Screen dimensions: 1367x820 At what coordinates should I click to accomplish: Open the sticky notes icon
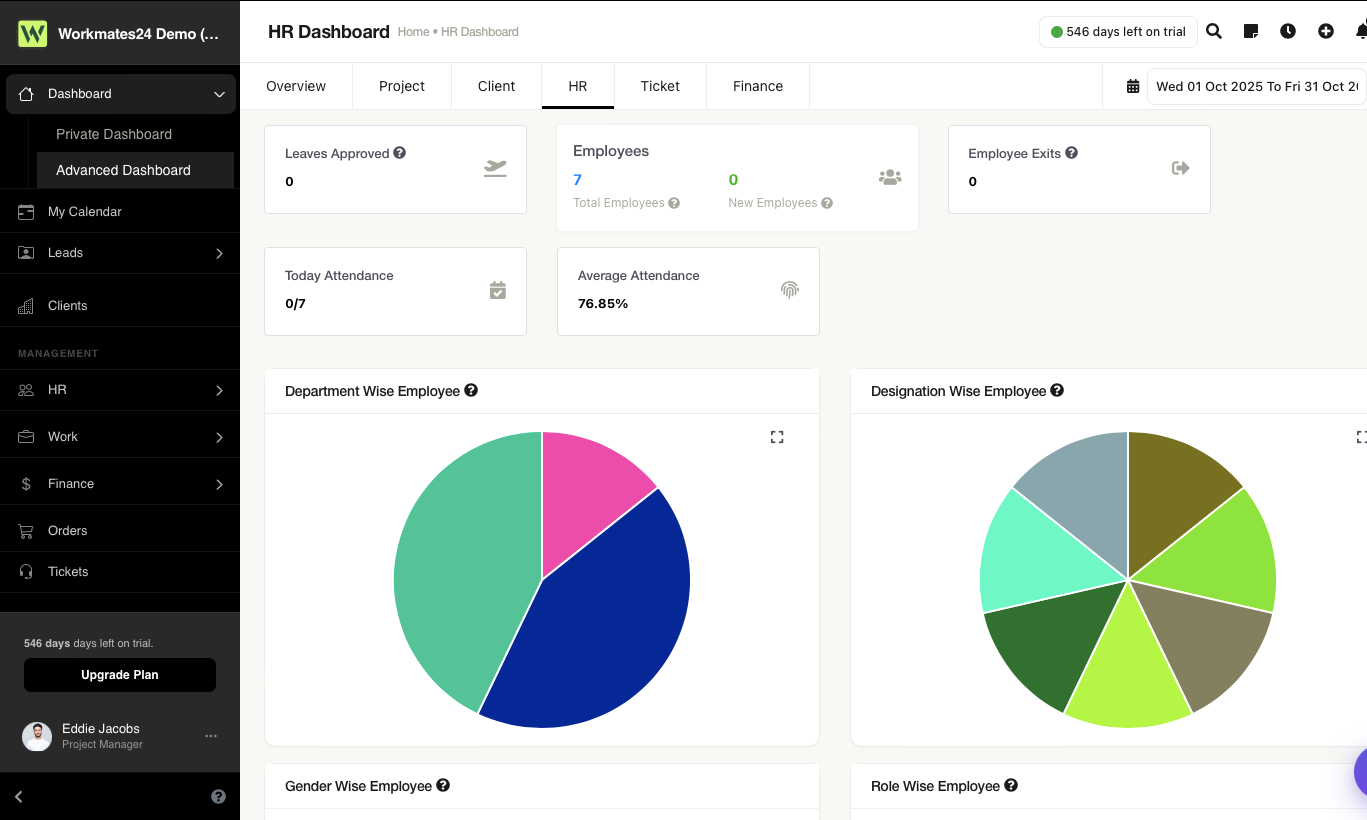tap(1251, 31)
